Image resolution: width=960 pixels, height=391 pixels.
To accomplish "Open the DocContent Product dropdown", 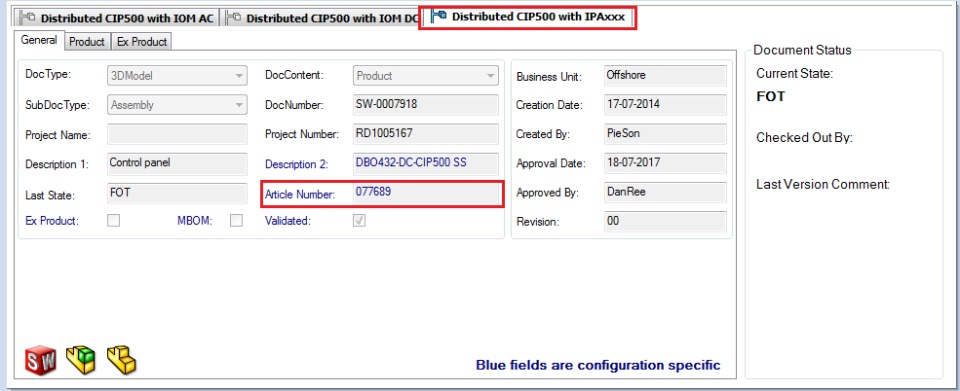I will (x=426, y=76).
